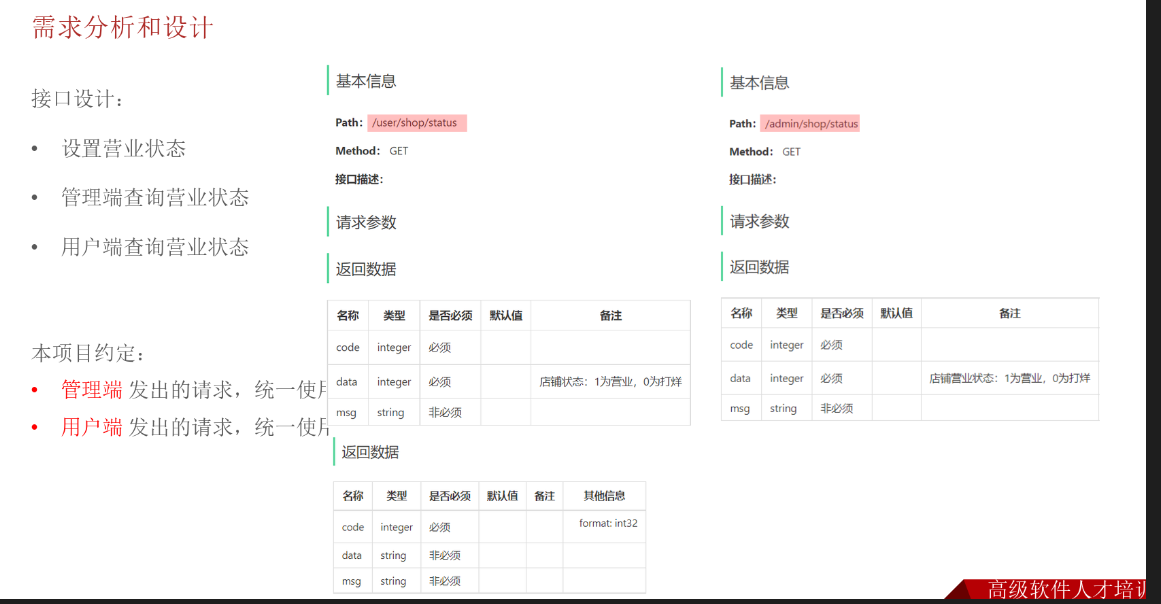Click the bullet 用户端查询营业状态
This screenshot has height=604, width=1161.
155,246
